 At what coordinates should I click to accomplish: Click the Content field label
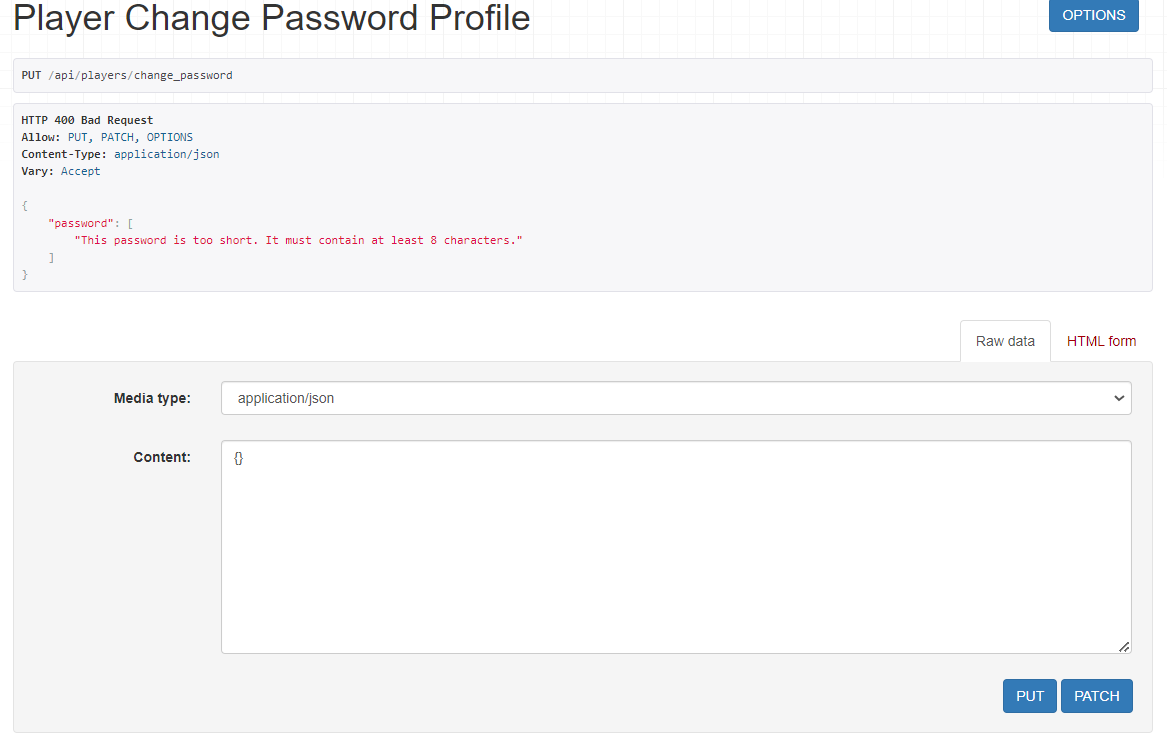click(x=161, y=457)
